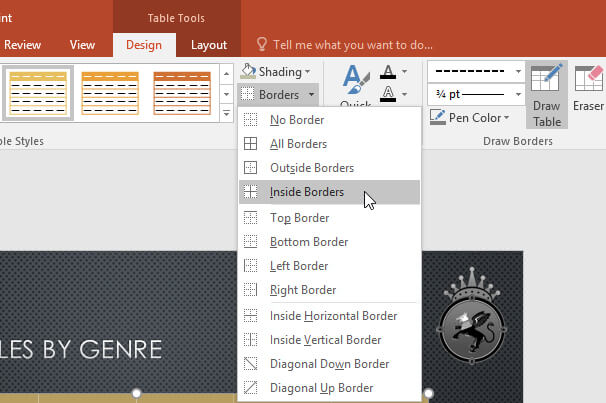Switch to the Review tab
This screenshot has height=403, width=606.
click(22, 45)
